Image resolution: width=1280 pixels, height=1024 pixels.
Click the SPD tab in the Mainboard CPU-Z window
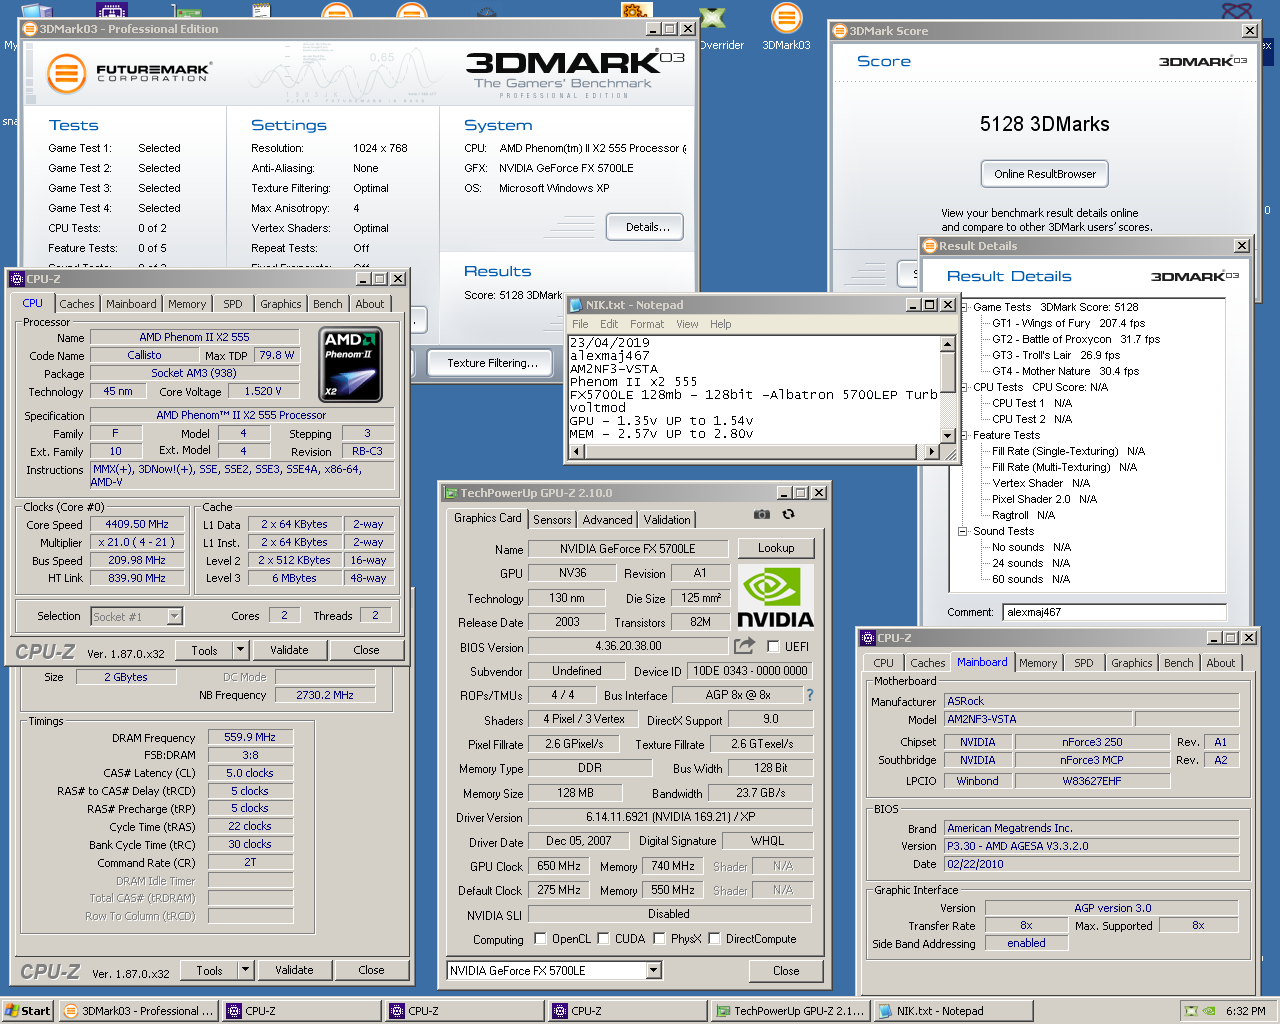tap(1084, 663)
